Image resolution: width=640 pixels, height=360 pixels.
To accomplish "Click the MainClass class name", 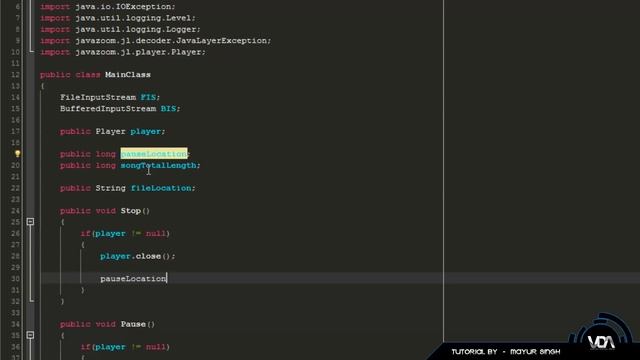I will point(128,75).
